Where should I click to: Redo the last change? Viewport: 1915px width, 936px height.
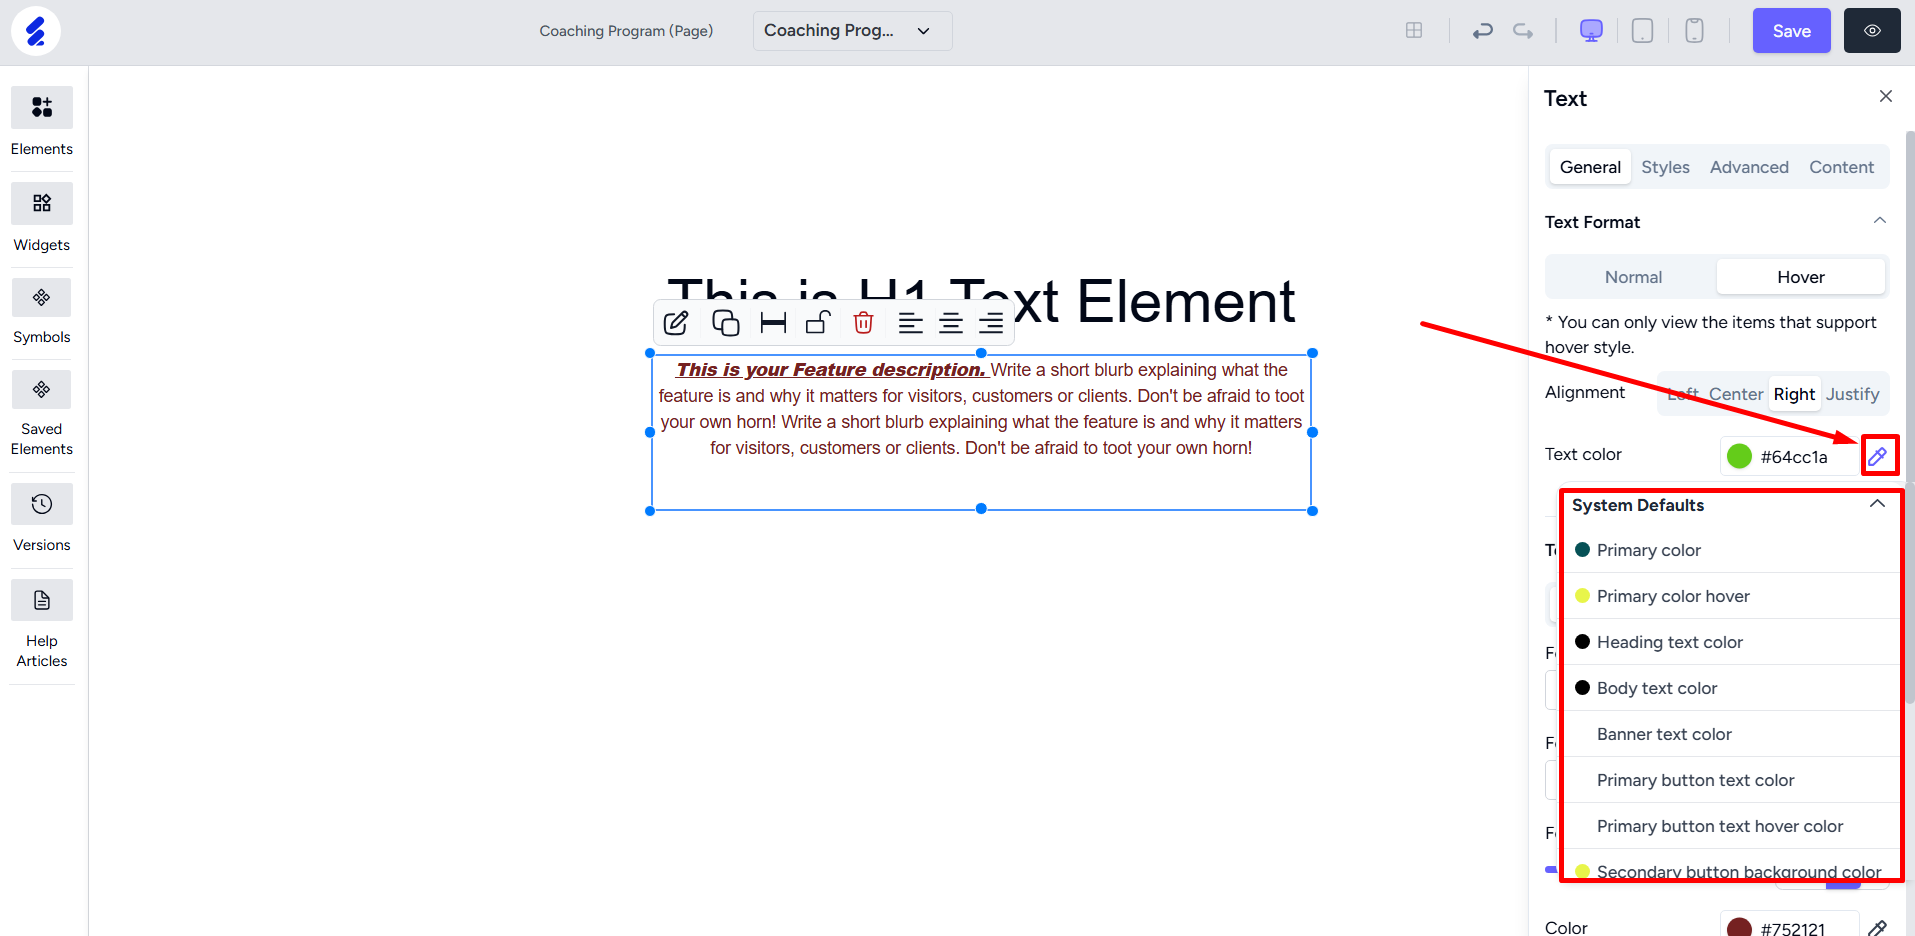[1523, 31]
